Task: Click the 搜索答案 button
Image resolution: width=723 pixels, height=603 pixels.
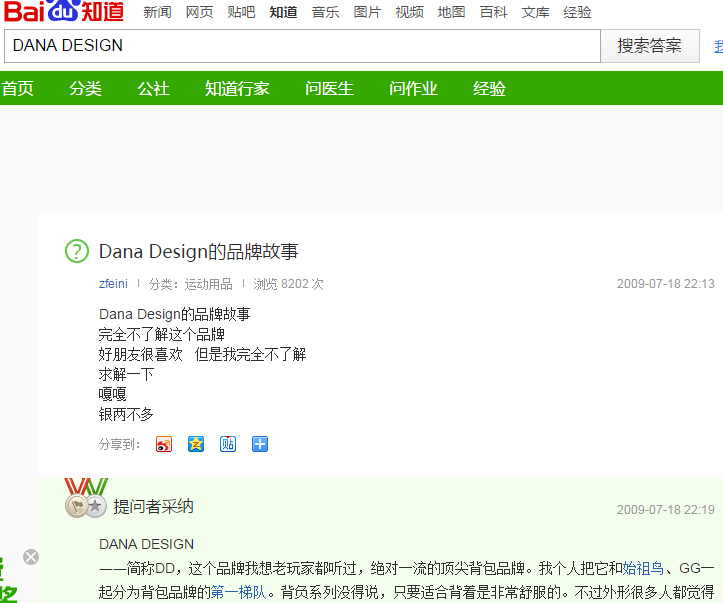Action: point(650,46)
